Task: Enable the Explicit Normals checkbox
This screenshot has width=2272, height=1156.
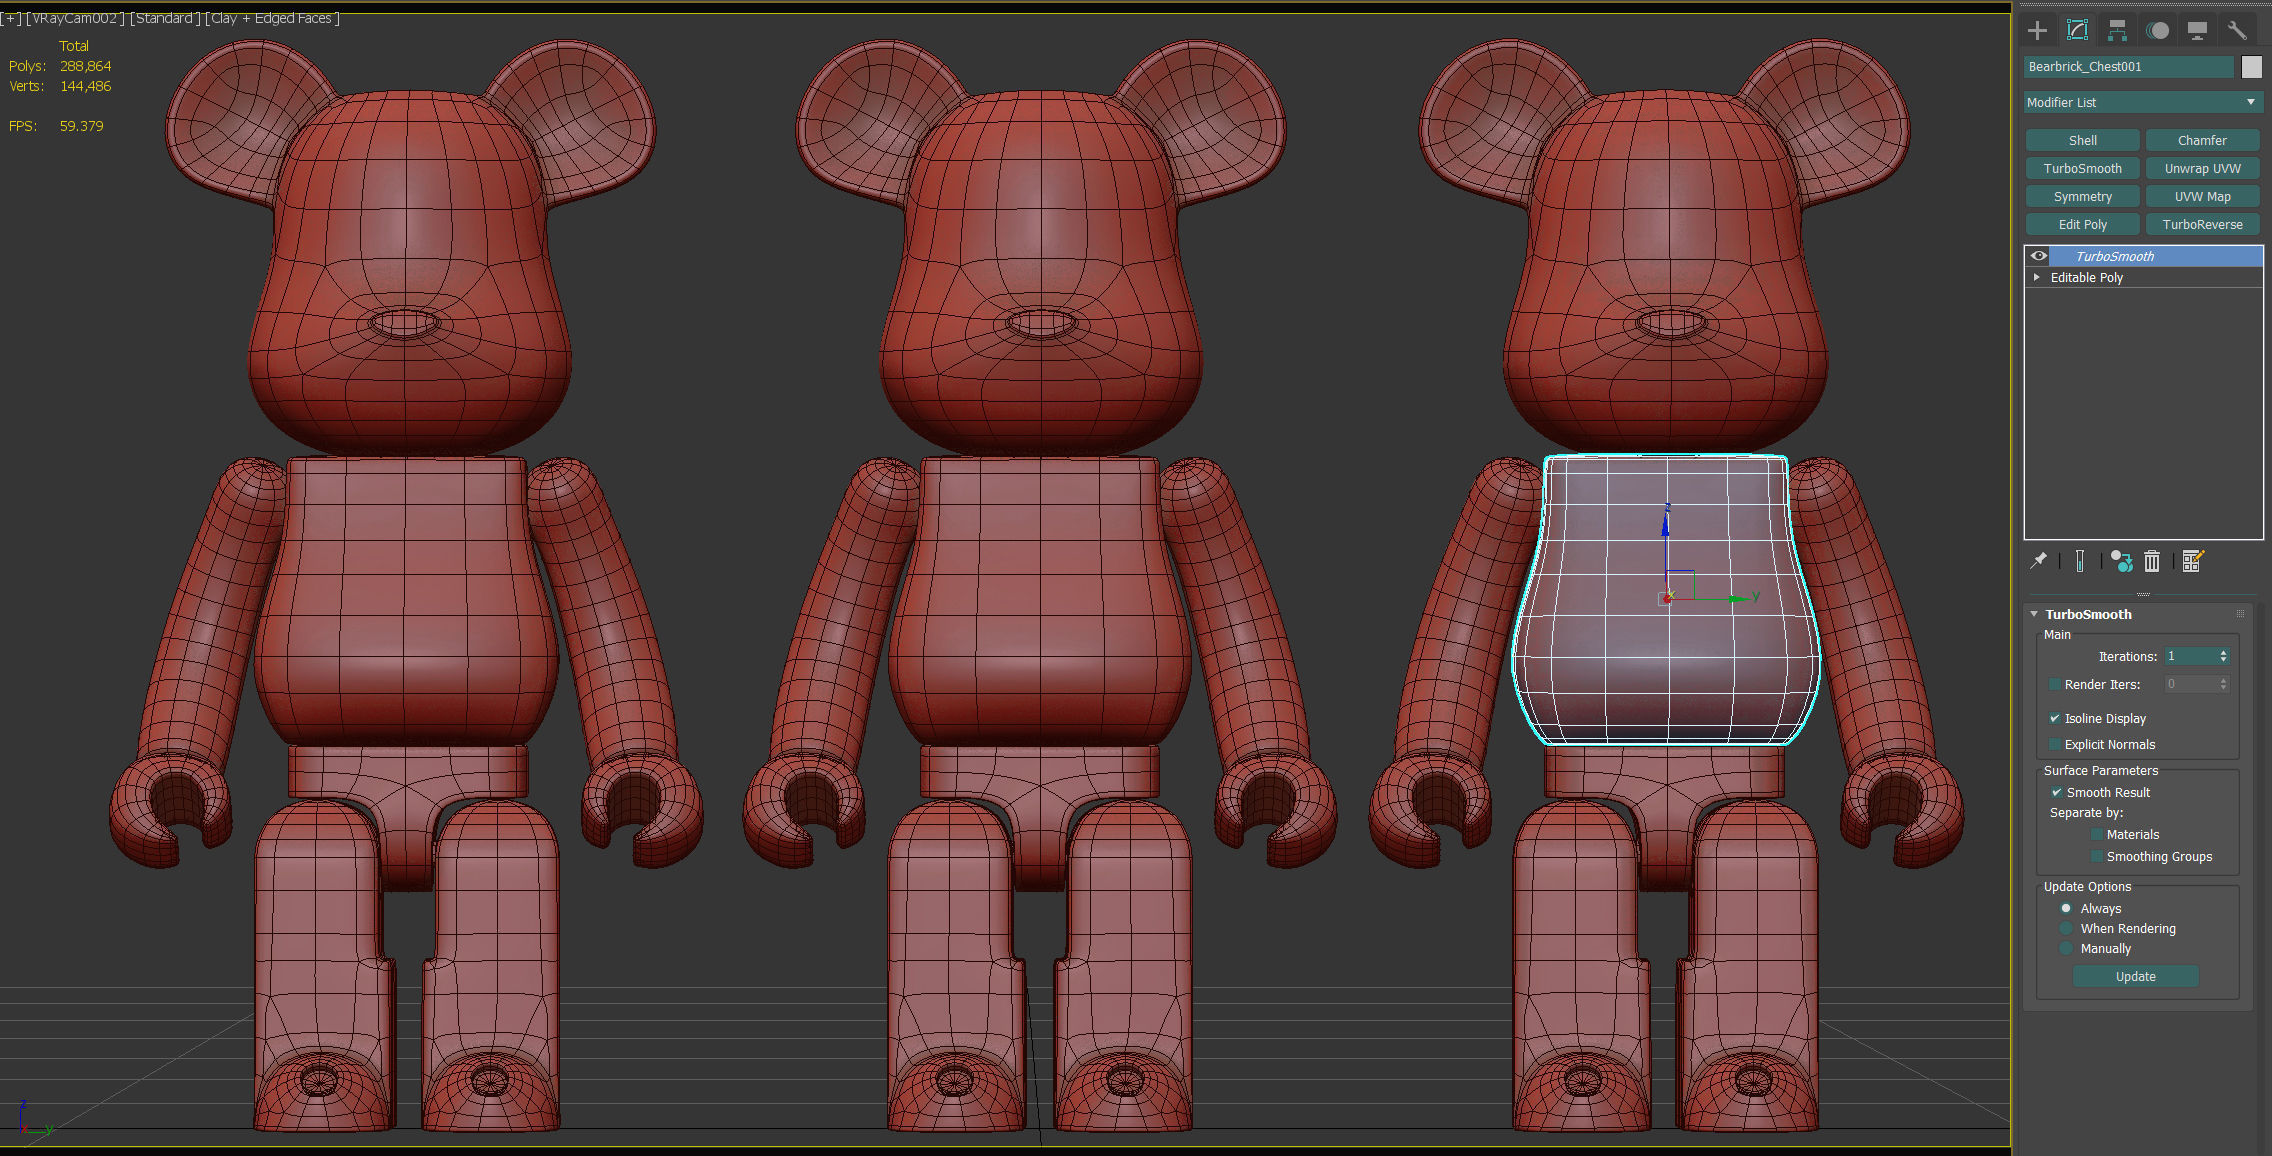Action: (2055, 744)
